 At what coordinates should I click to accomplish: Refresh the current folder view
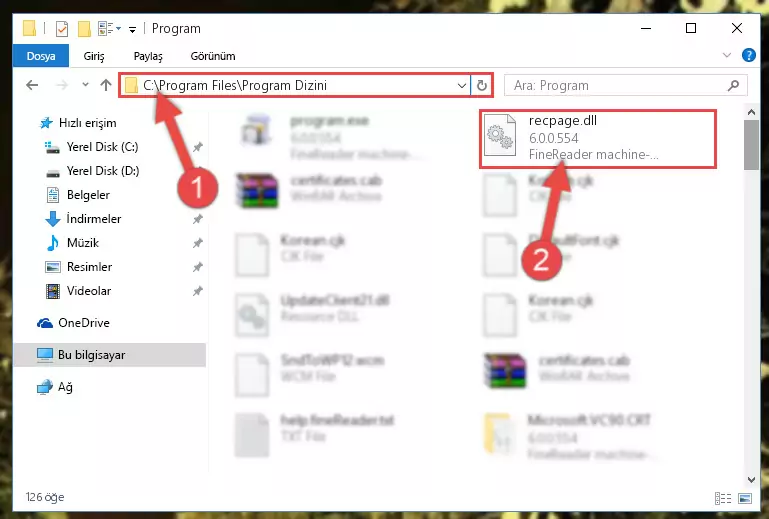click(x=482, y=85)
